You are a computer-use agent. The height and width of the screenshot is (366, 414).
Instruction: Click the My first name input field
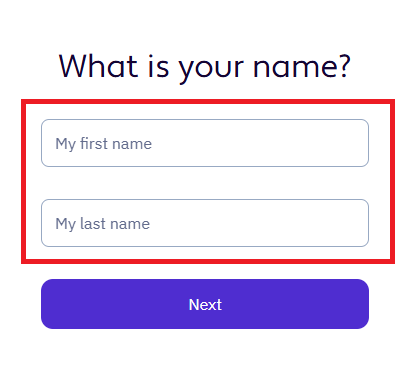(x=205, y=143)
